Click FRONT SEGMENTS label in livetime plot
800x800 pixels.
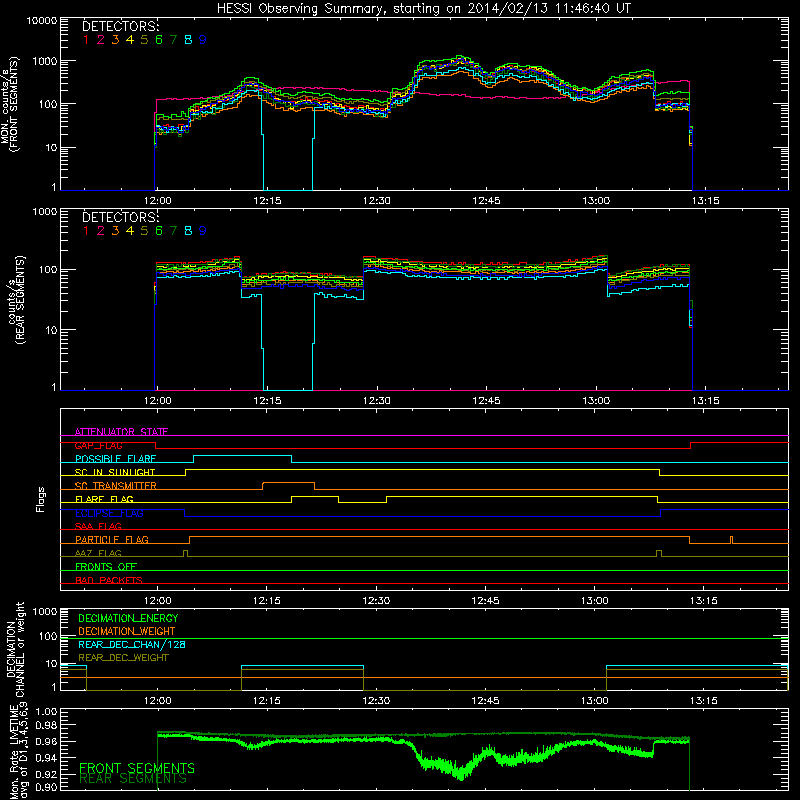click(137, 768)
